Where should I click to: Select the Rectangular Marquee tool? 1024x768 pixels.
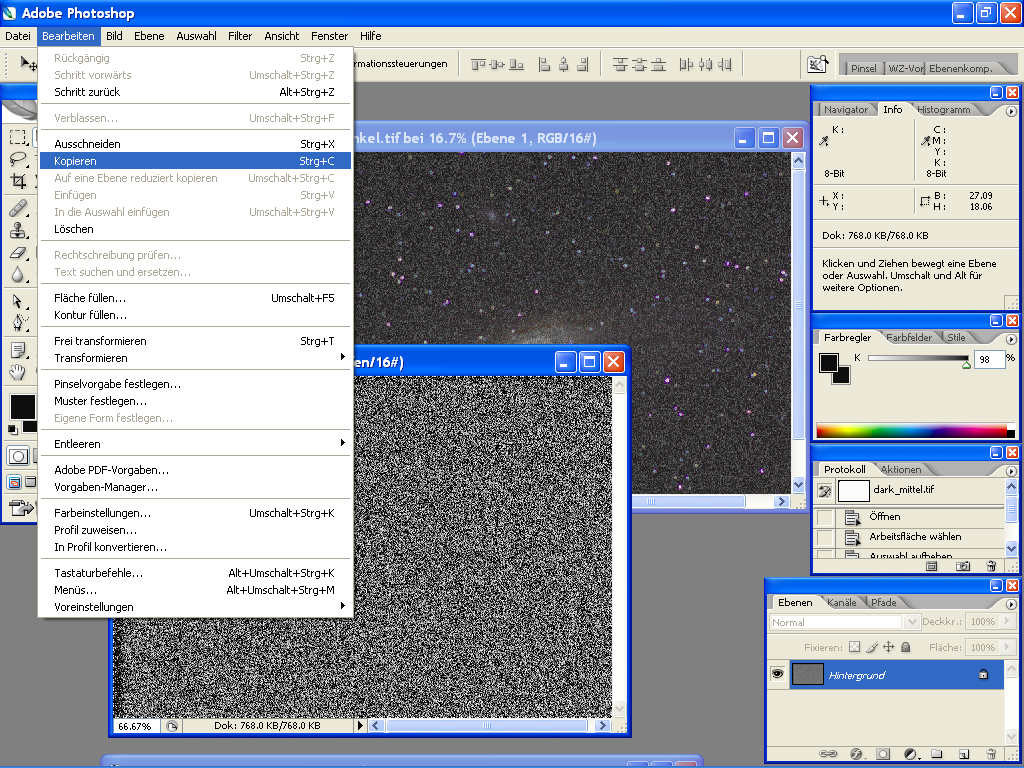(18, 136)
